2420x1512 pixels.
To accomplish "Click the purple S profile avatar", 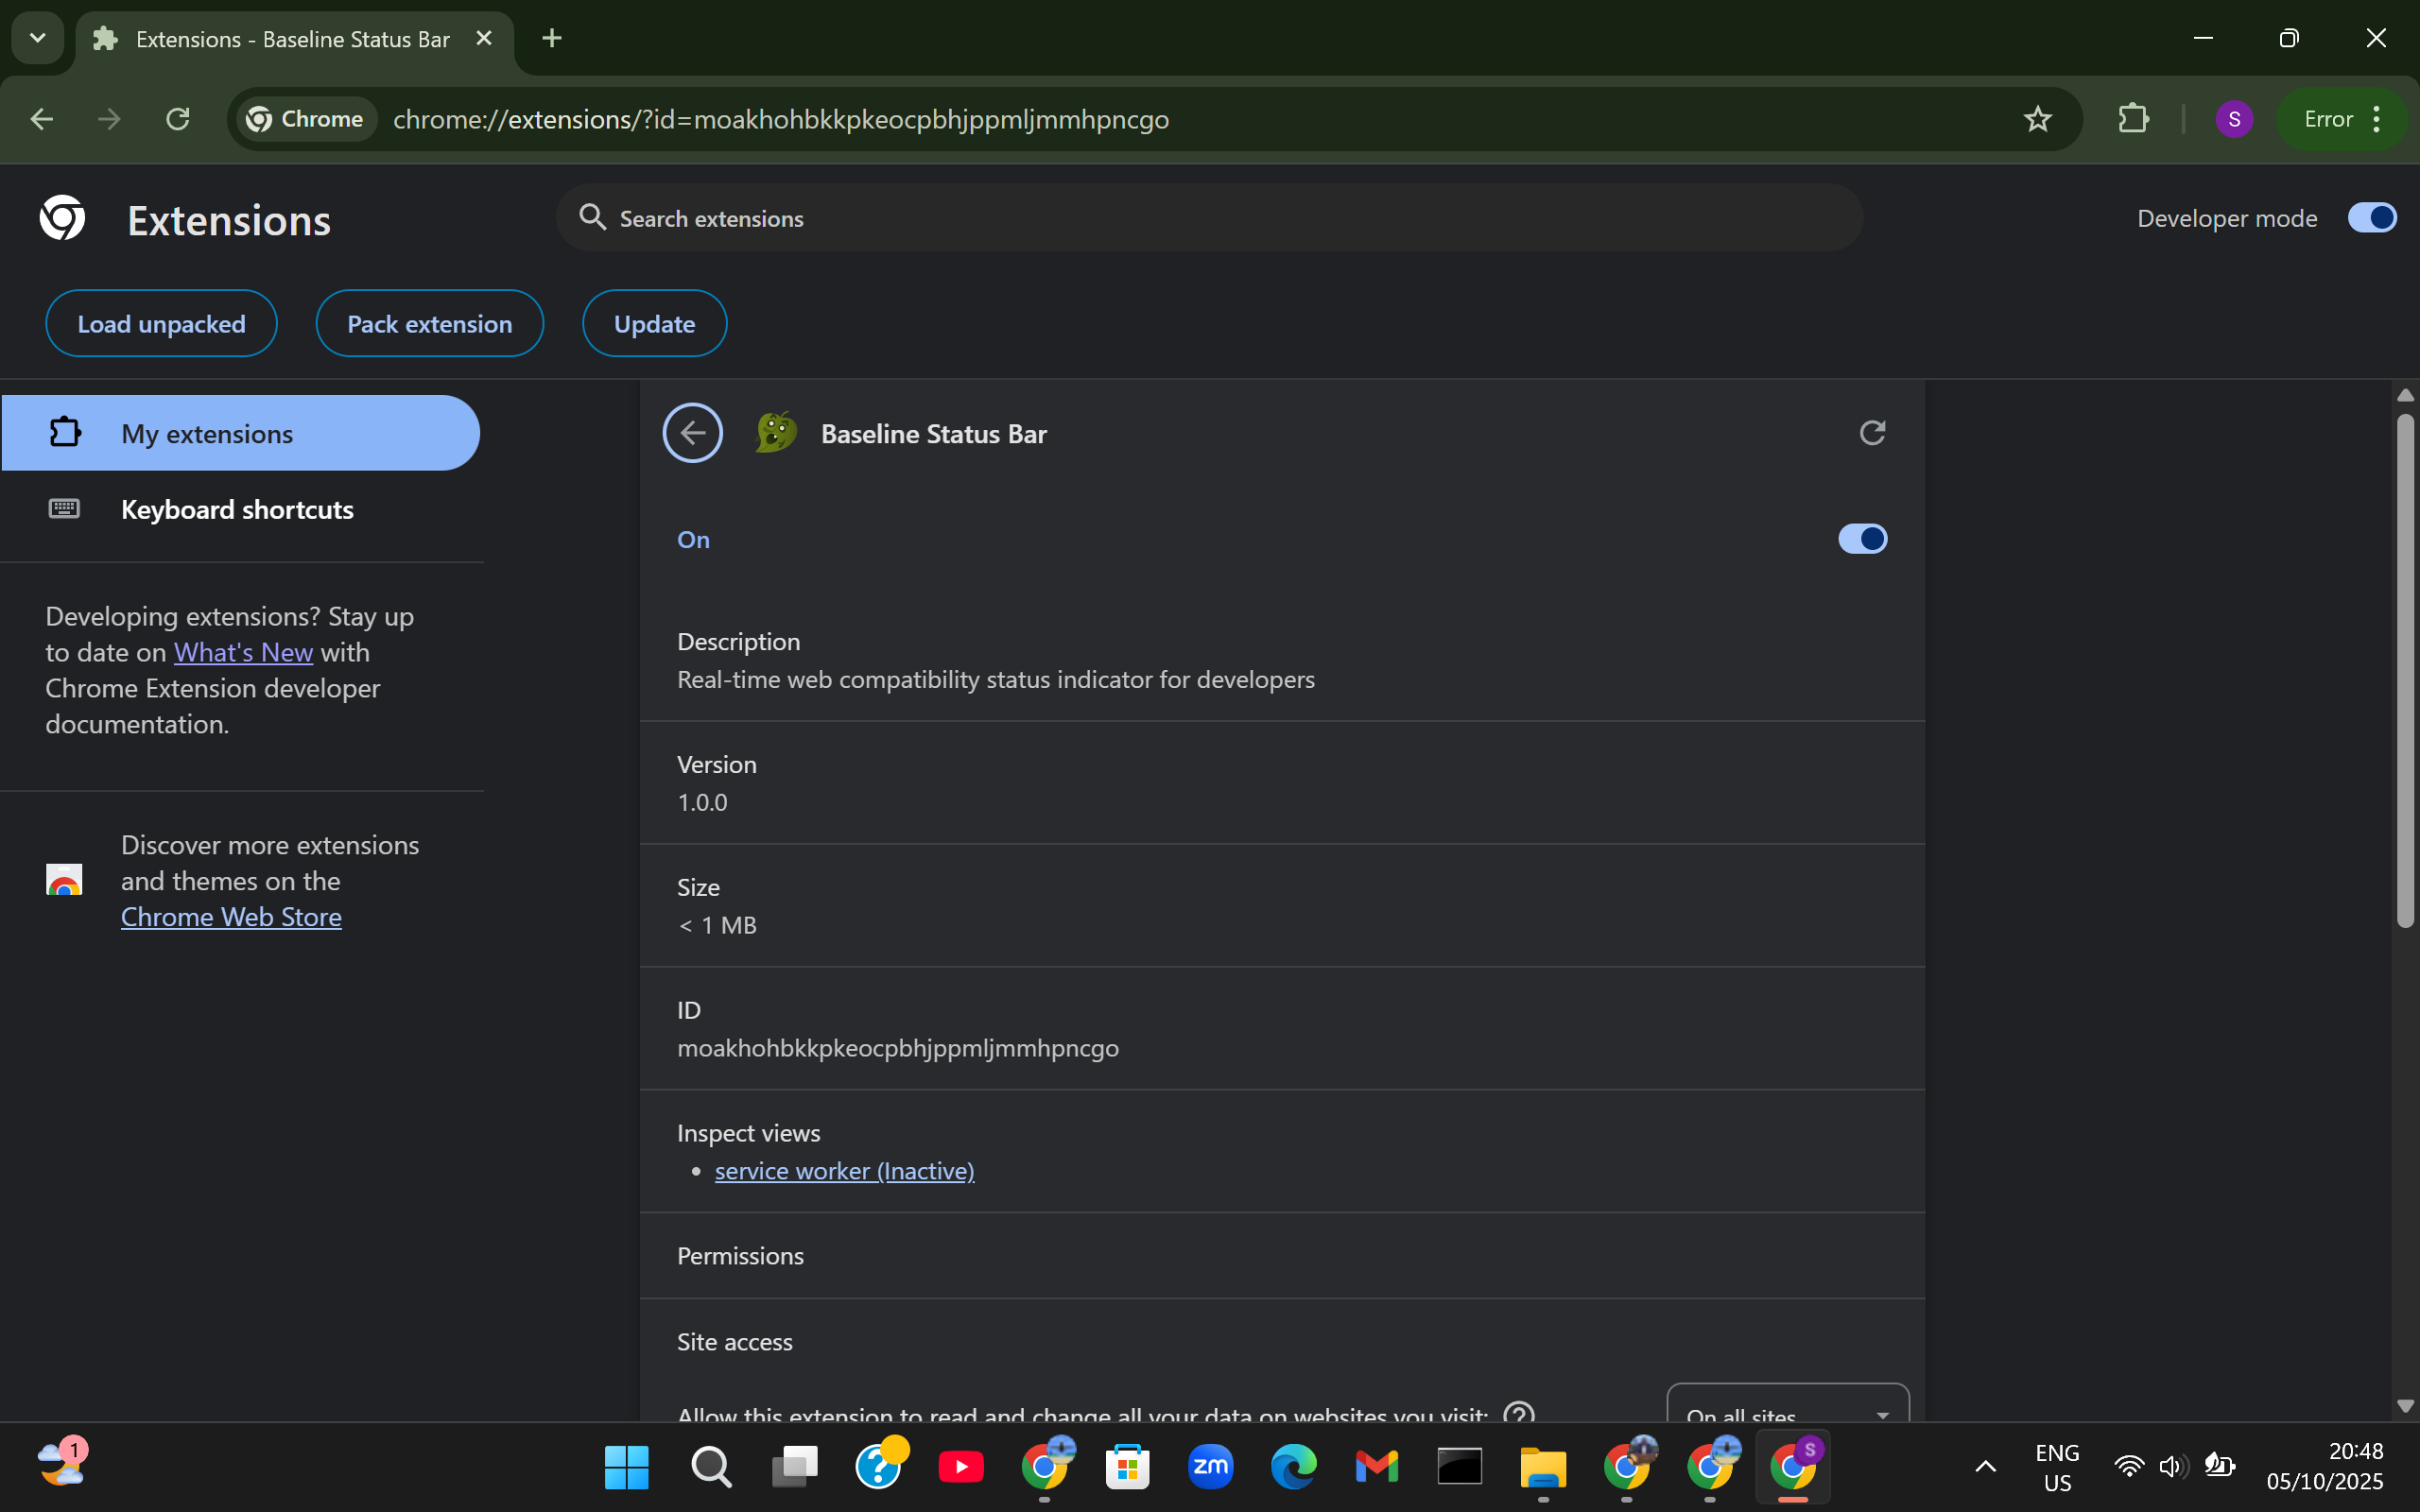I will pos(2233,119).
